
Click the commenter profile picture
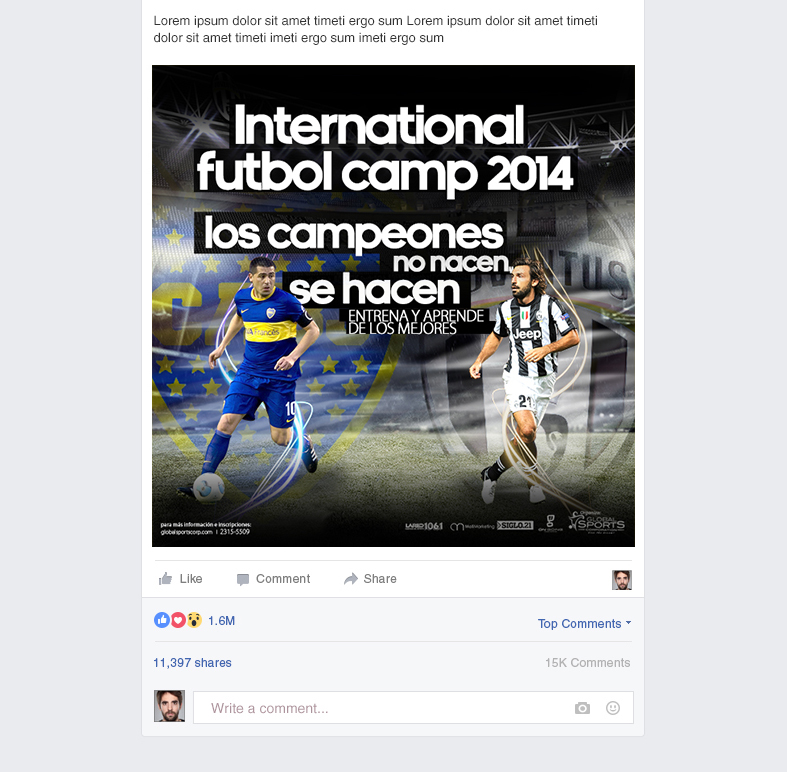tap(169, 706)
